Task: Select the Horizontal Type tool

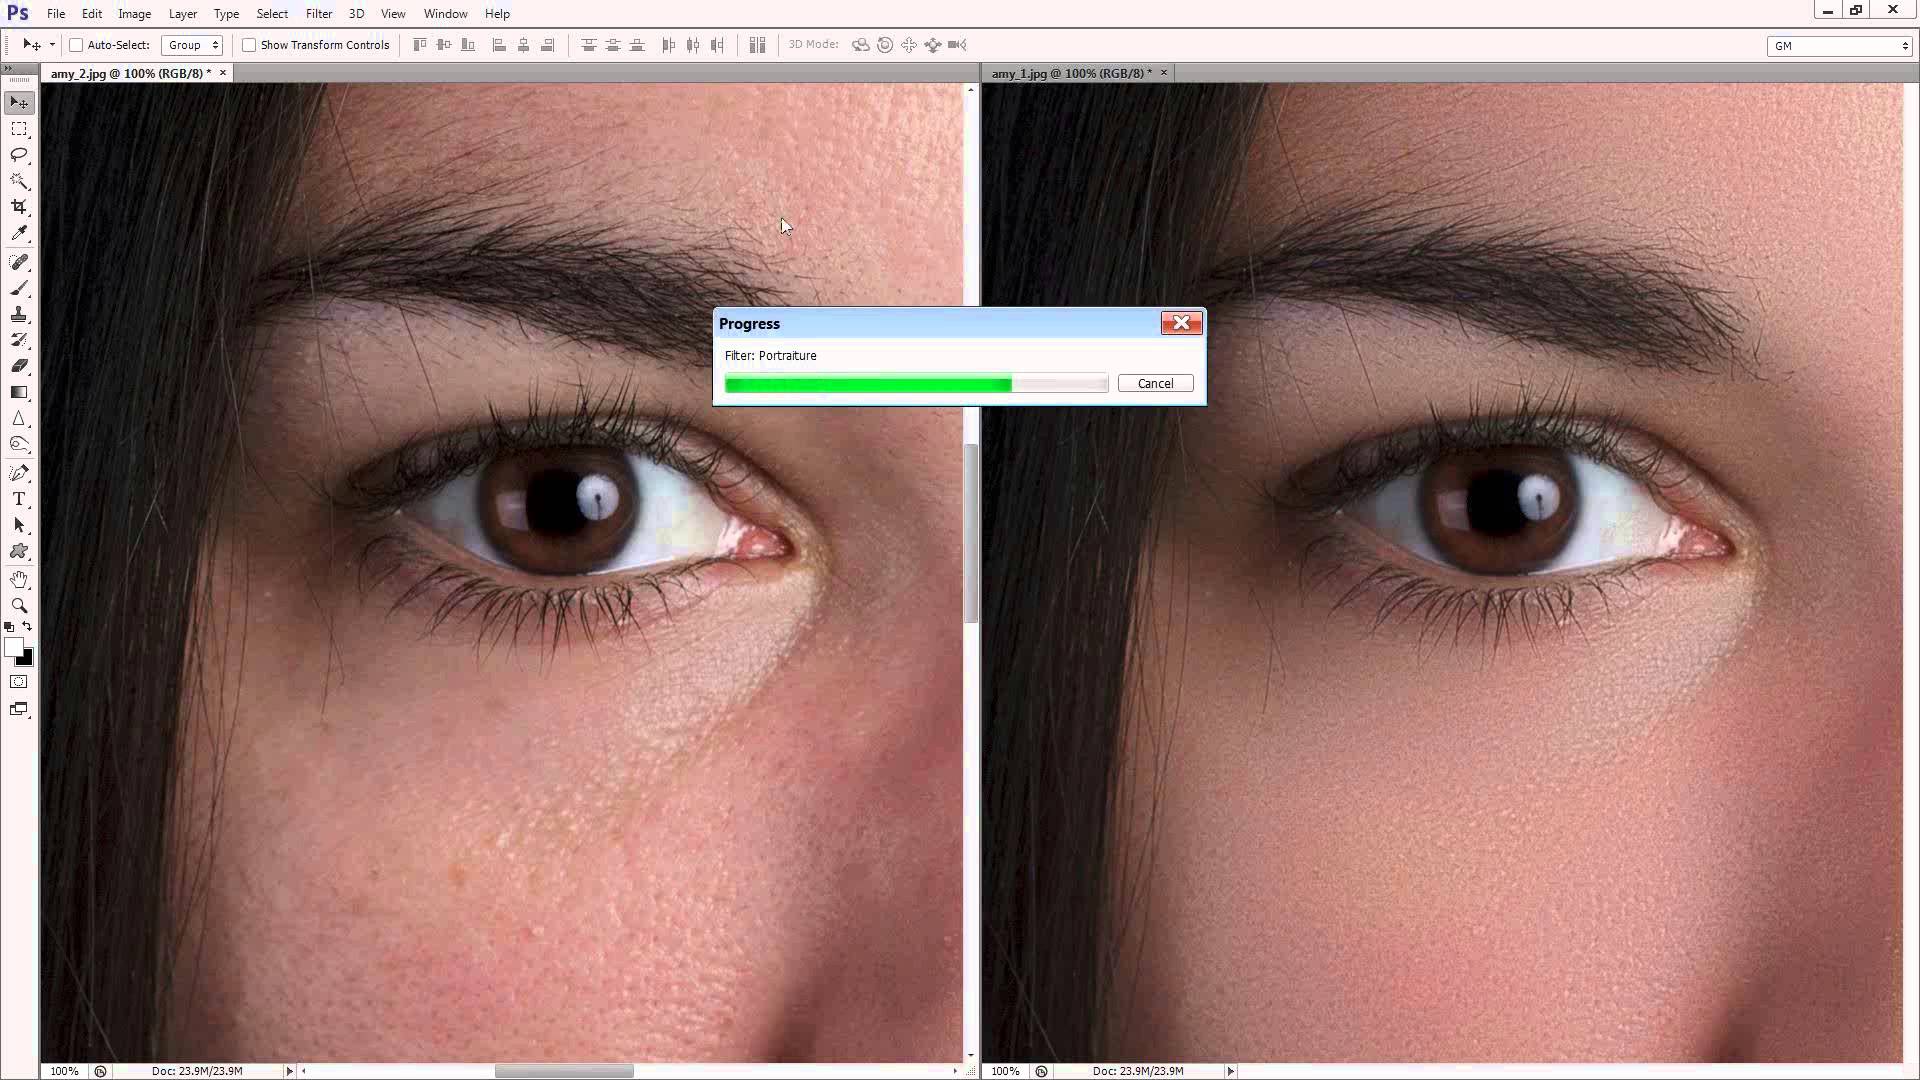Action: pos(19,499)
